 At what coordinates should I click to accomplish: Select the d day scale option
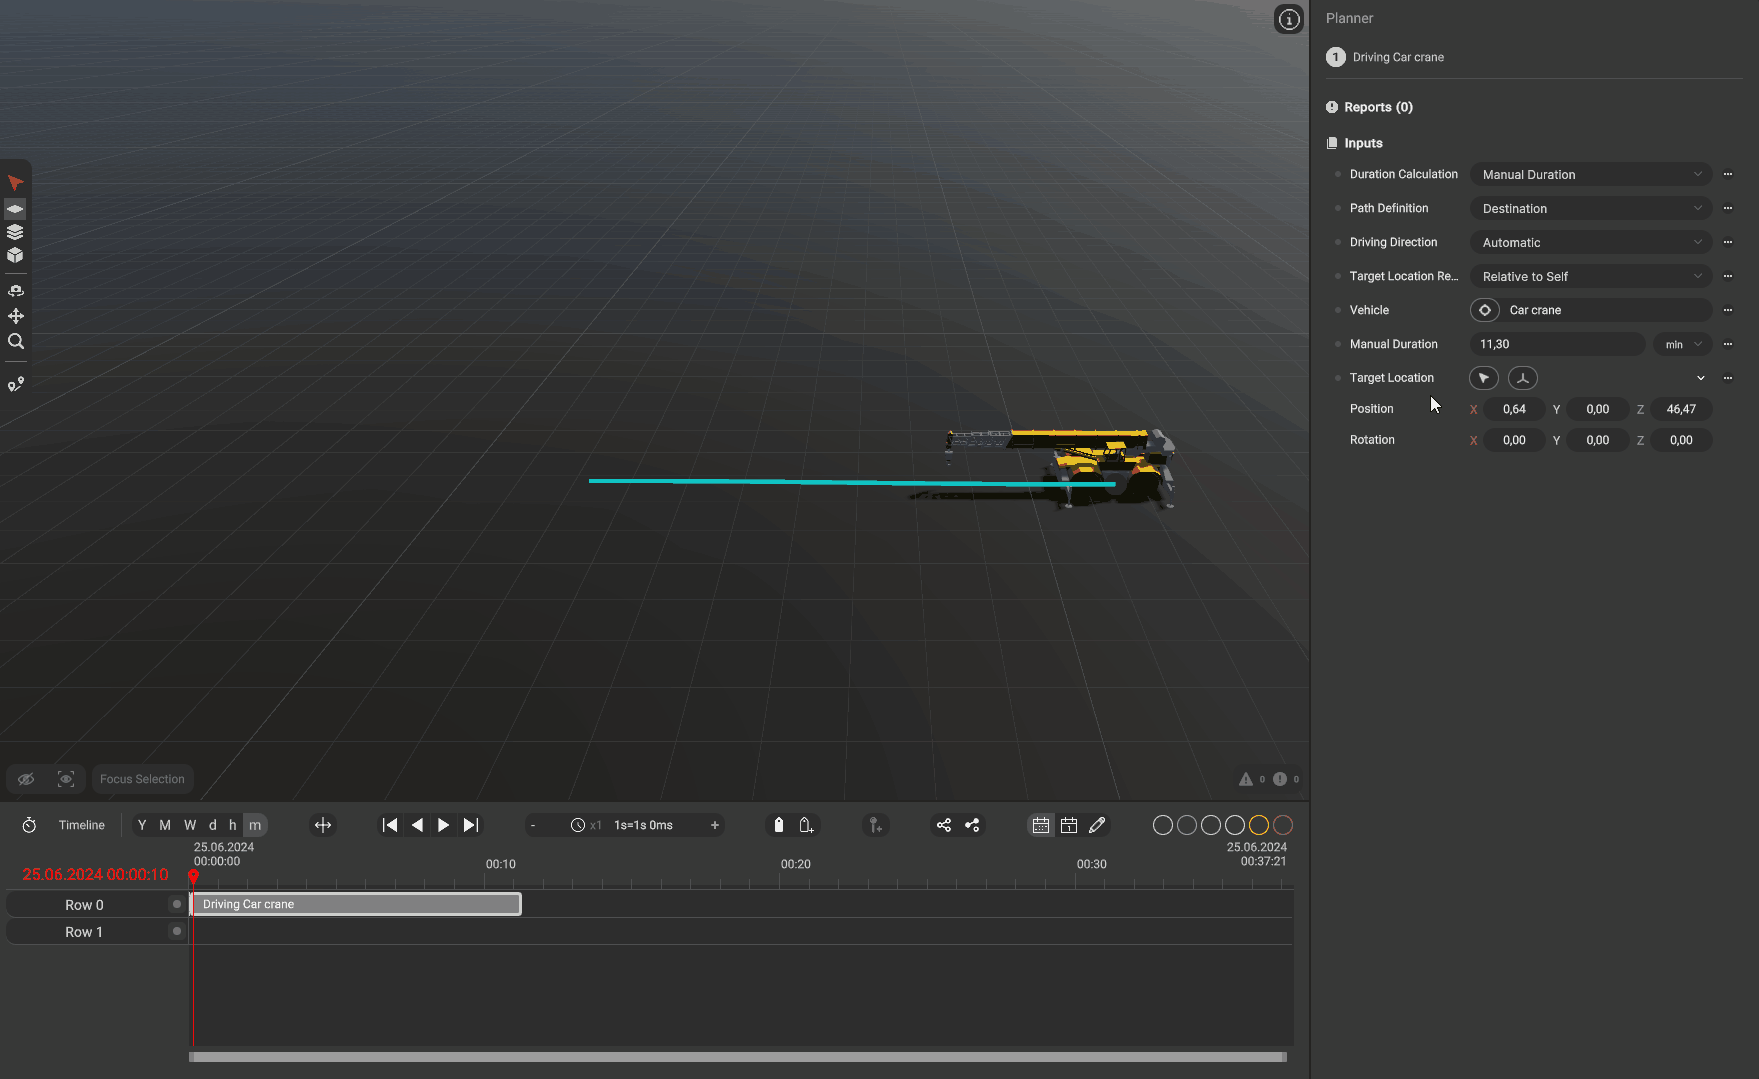pos(212,825)
